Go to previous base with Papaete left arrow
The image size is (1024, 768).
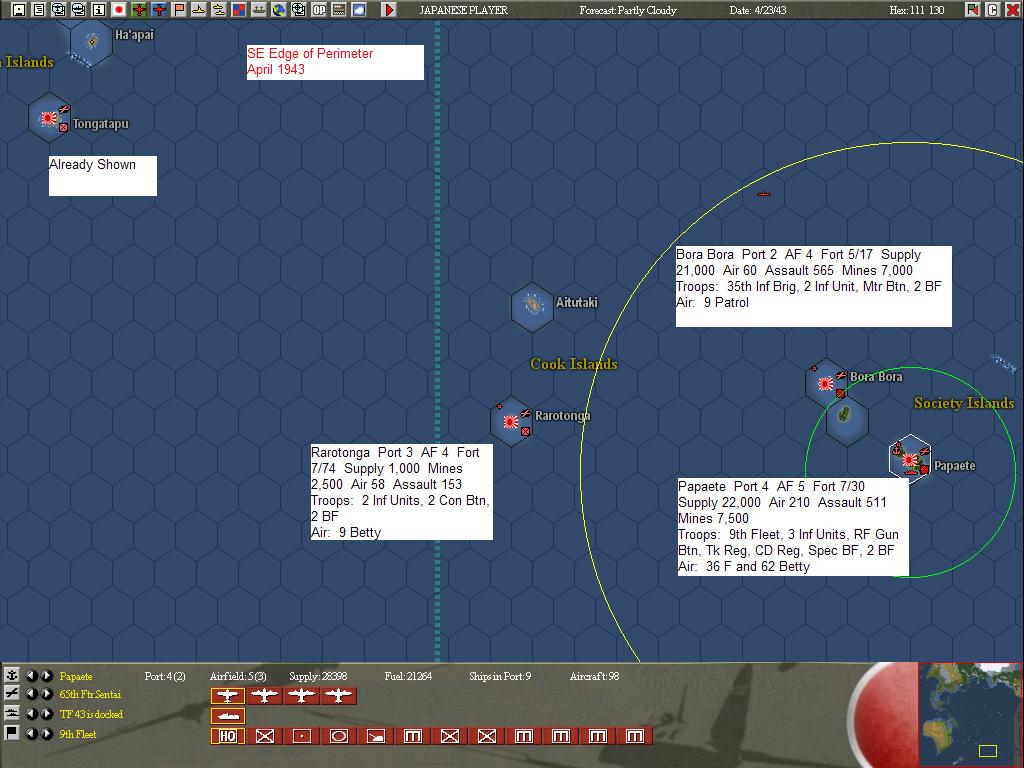pos(31,675)
